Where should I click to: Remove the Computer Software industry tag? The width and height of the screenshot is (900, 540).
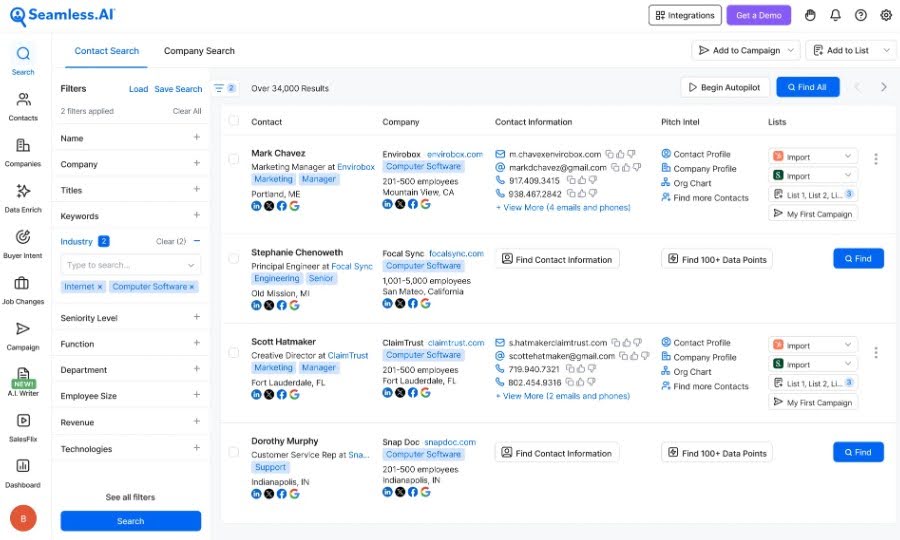click(x=192, y=286)
